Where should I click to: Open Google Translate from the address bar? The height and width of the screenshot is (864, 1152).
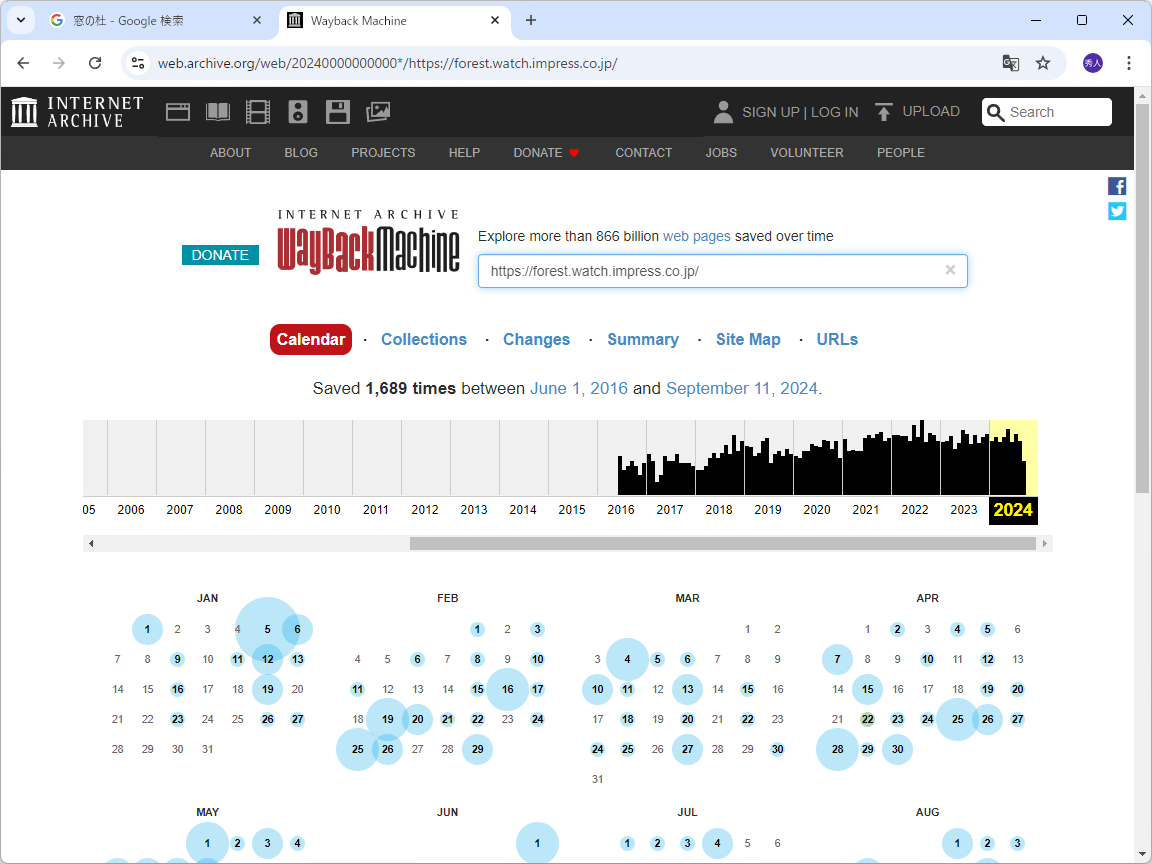[x=1010, y=63]
